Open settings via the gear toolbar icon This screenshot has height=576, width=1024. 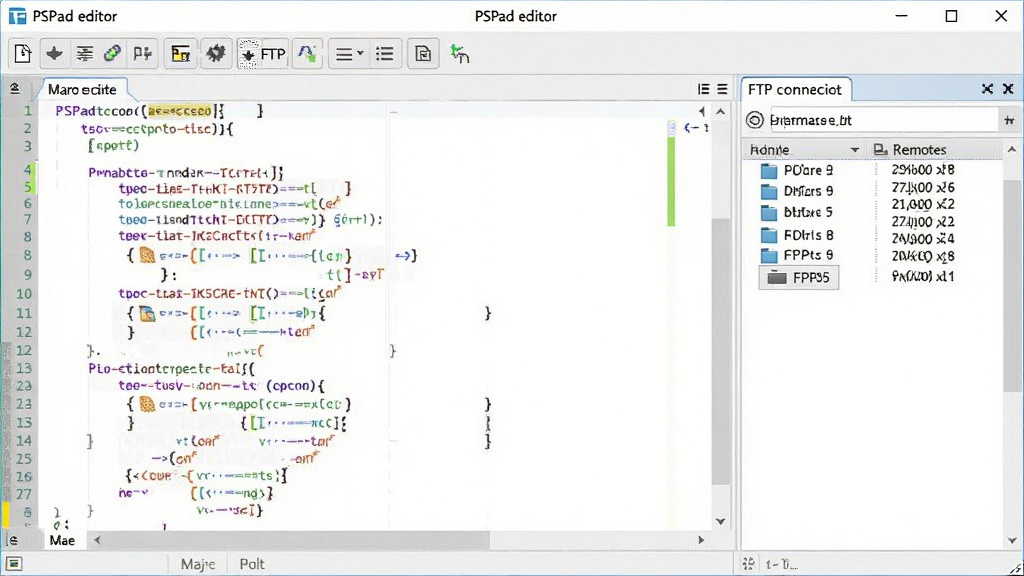pos(215,54)
